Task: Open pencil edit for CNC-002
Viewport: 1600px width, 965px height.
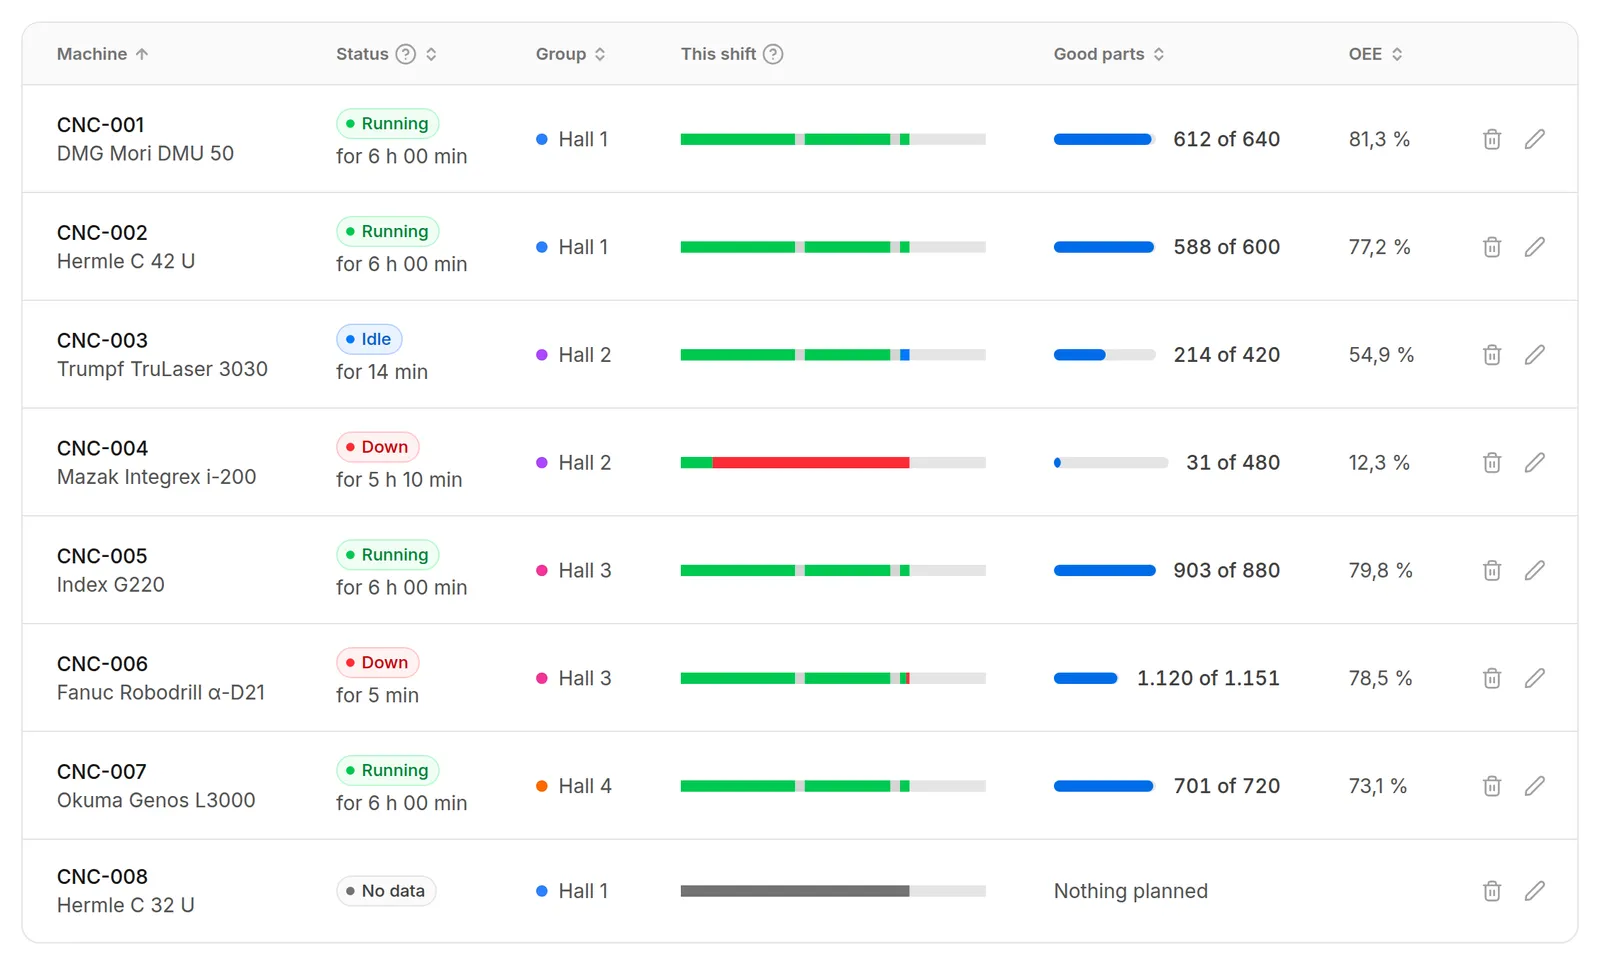Action: point(1534,247)
